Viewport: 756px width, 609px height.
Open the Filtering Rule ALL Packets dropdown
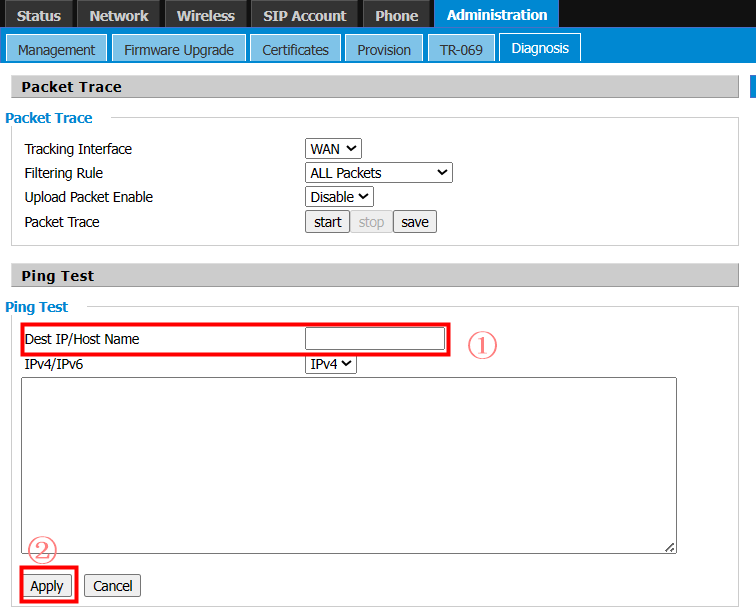tap(378, 173)
